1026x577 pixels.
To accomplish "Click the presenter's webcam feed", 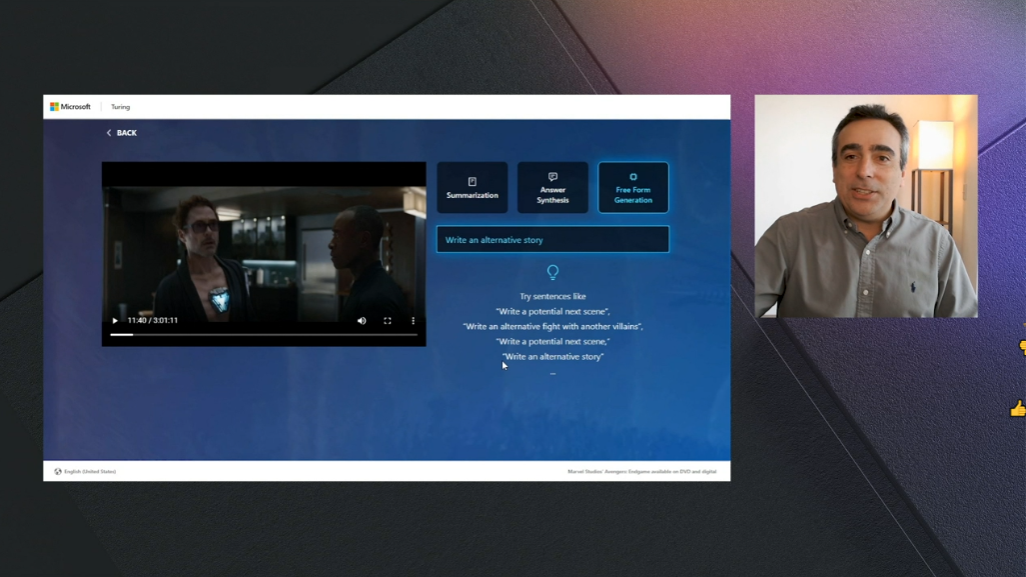I will pyautogui.click(x=866, y=206).
